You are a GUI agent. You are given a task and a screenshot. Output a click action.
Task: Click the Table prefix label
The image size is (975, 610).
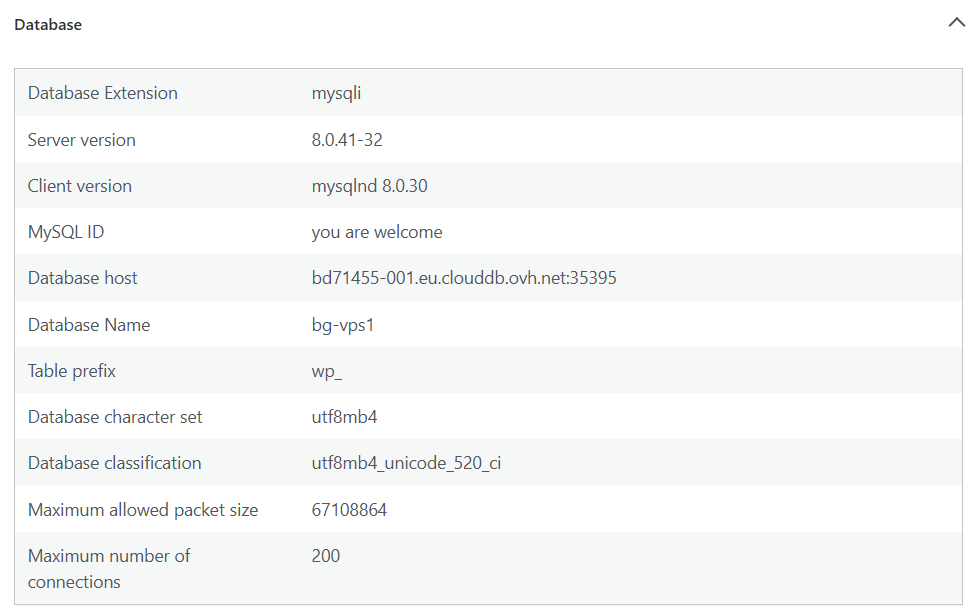(72, 371)
